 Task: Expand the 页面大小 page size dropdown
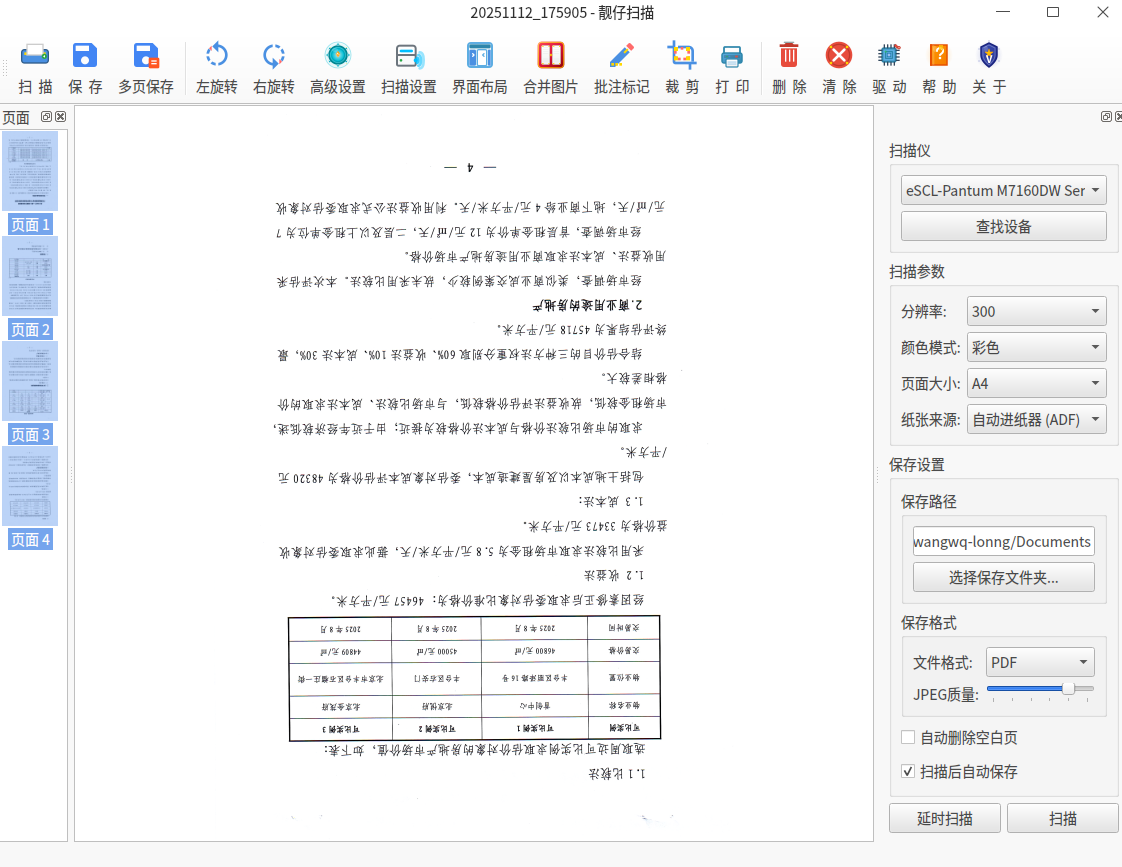point(1036,383)
